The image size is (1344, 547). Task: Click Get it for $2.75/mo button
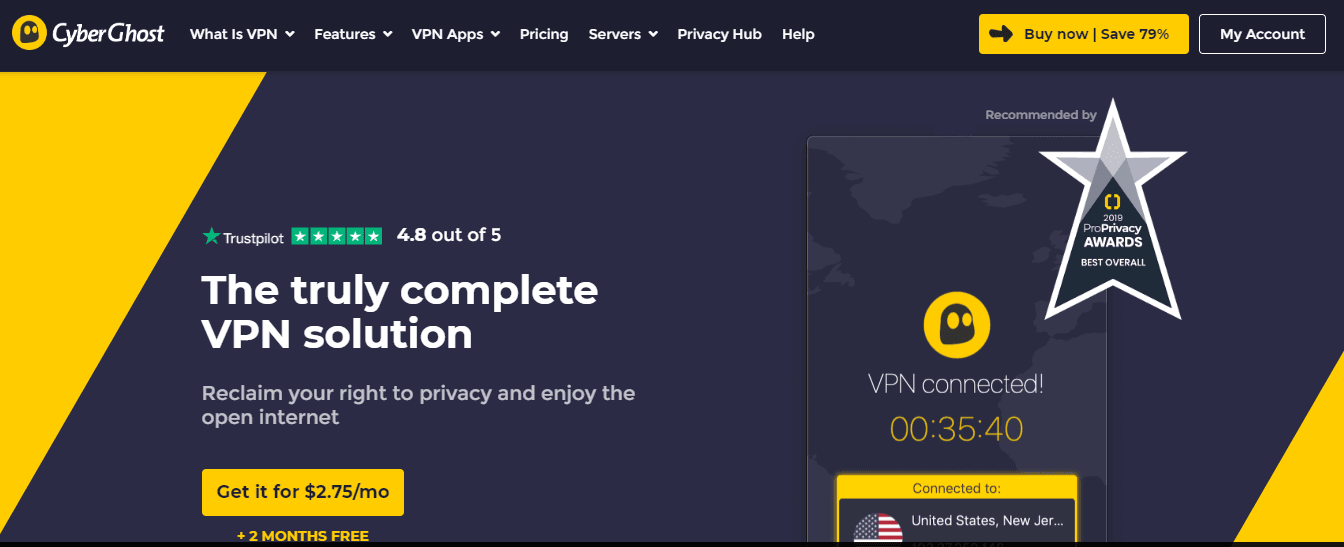(303, 492)
